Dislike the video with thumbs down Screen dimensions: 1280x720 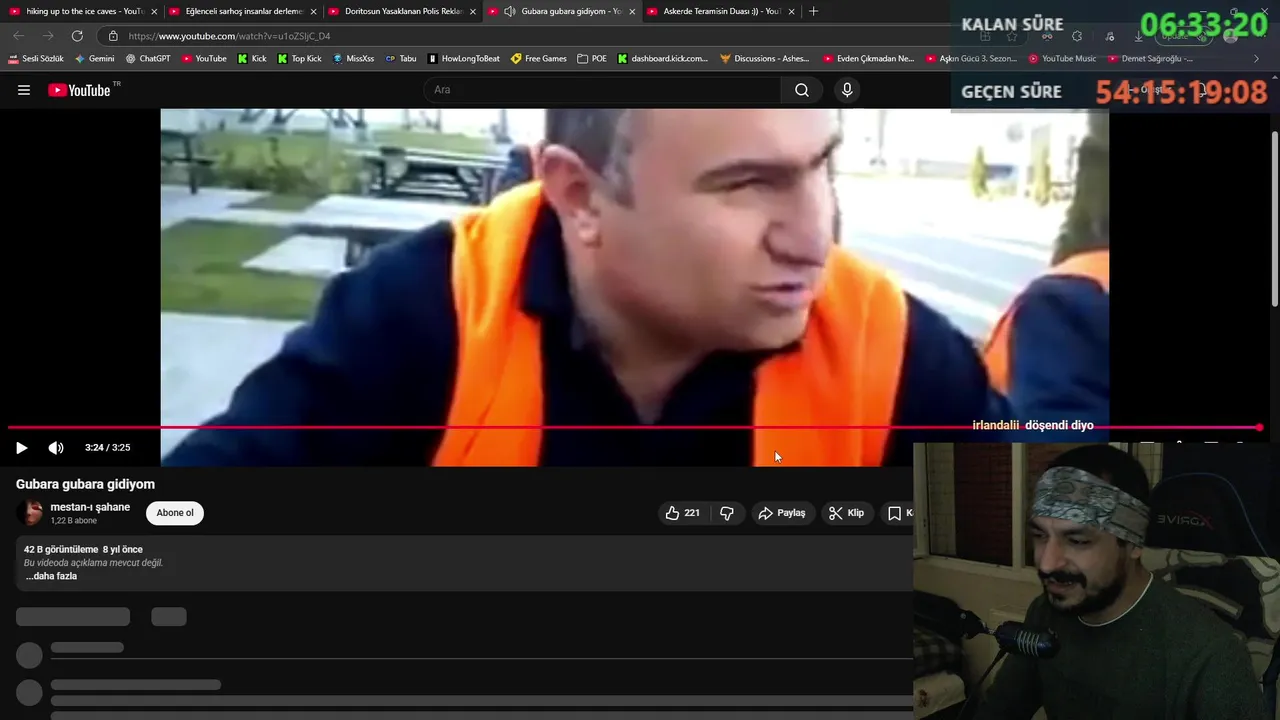click(727, 513)
